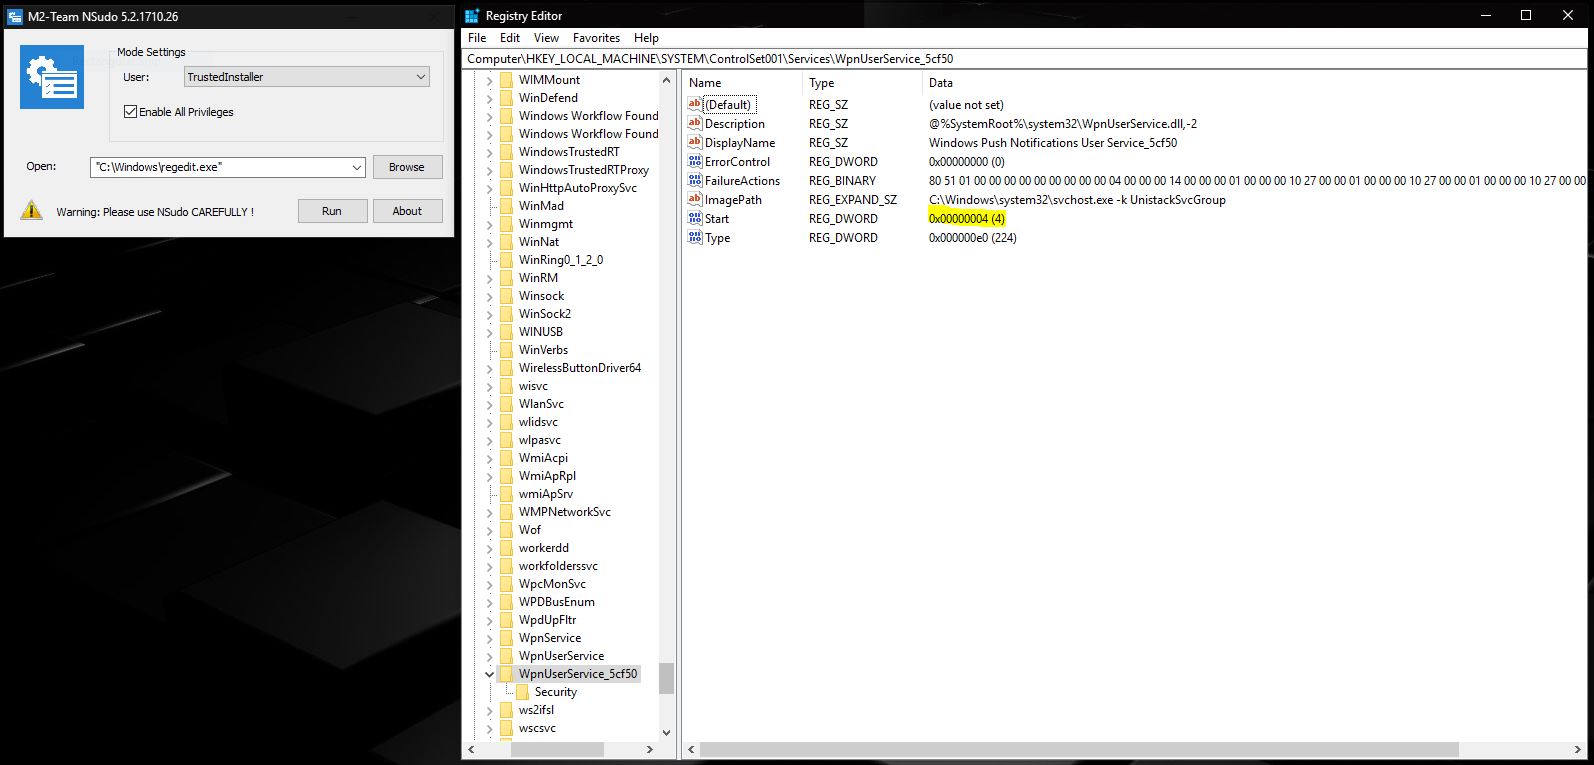Click the FailureActions binary value icon

(x=695, y=180)
